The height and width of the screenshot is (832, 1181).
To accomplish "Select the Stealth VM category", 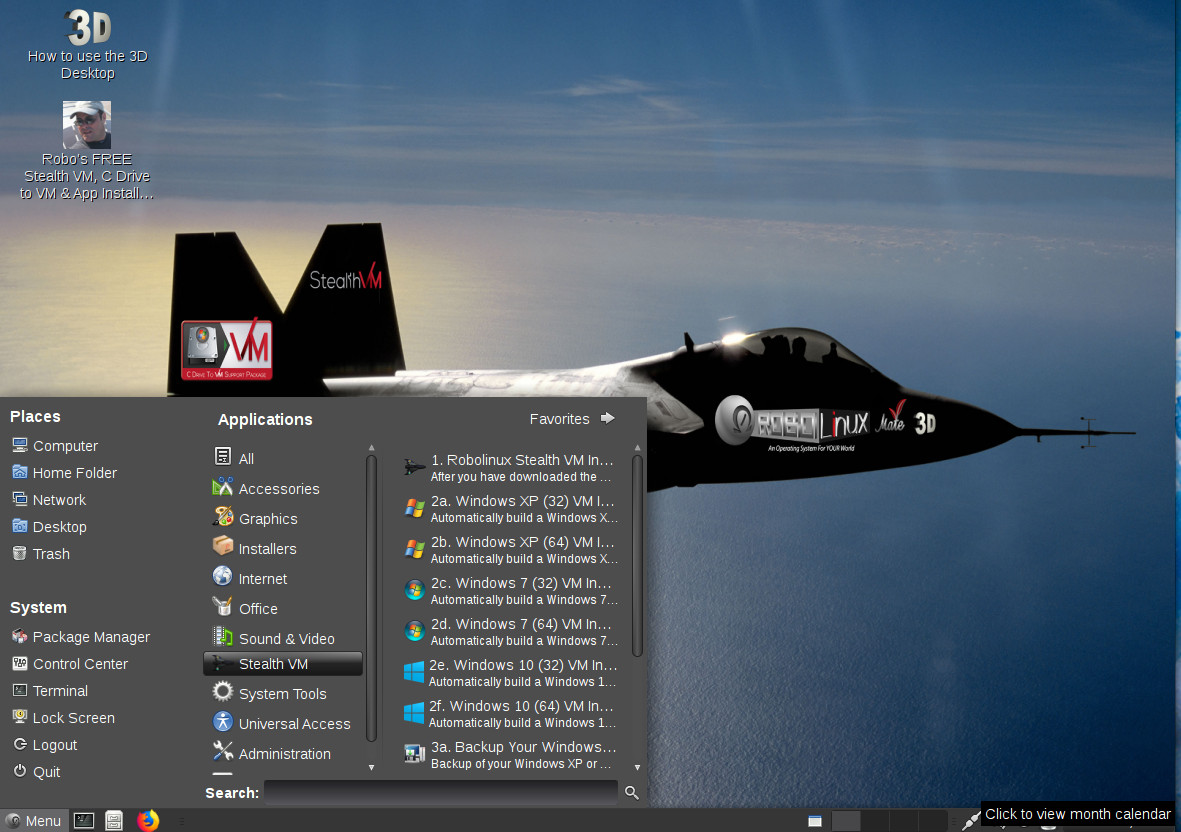I will [x=283, y=664].
